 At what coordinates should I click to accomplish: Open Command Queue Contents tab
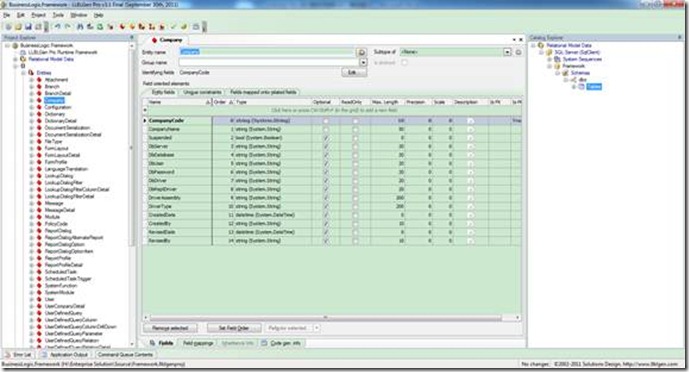coord(125,354)
